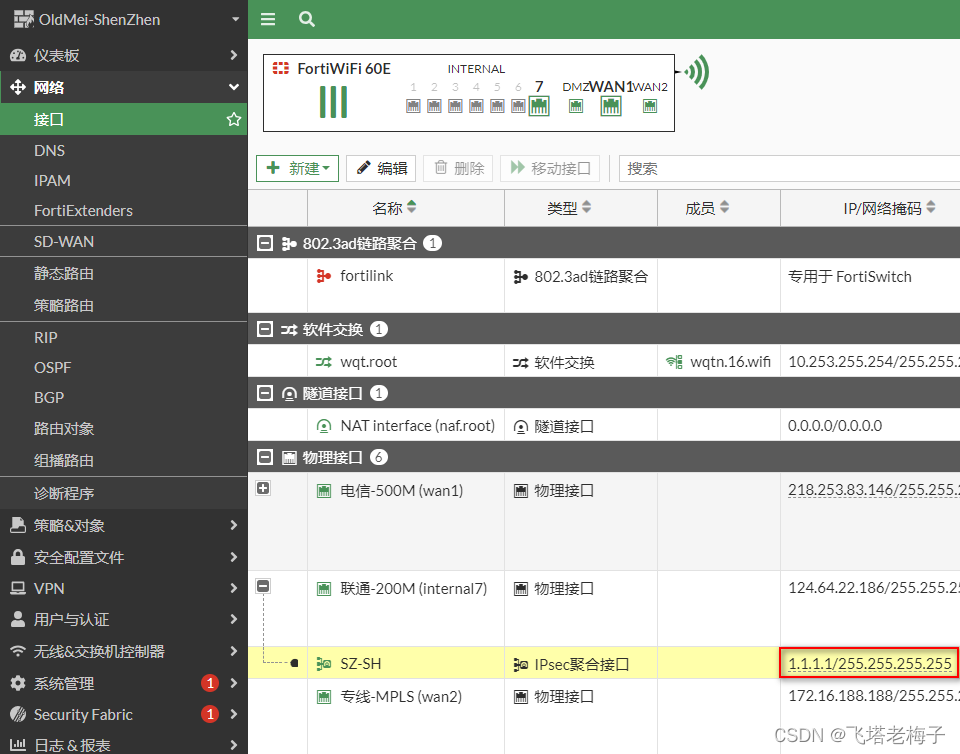Collapse the 802.3ad链路聚合 group

(x=264, y=244)
